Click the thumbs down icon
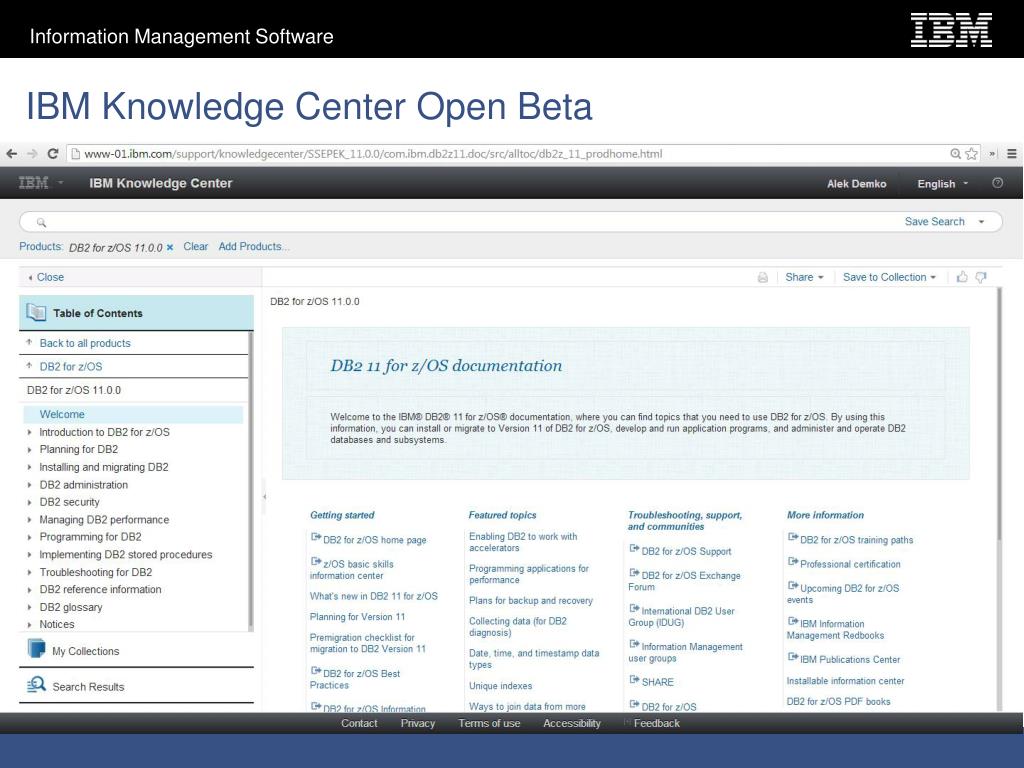The height and width of the screenshot is (768, 1024). [981, 278]
